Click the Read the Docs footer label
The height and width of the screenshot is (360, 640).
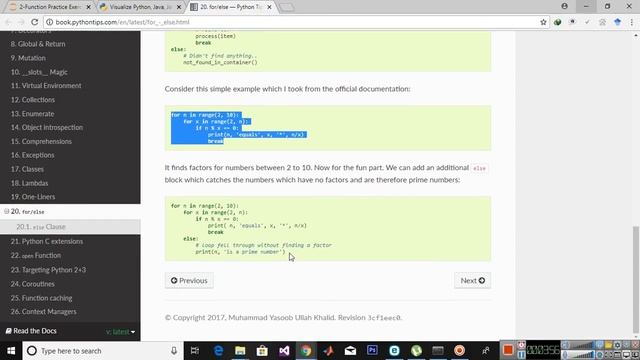coord(35,331)
